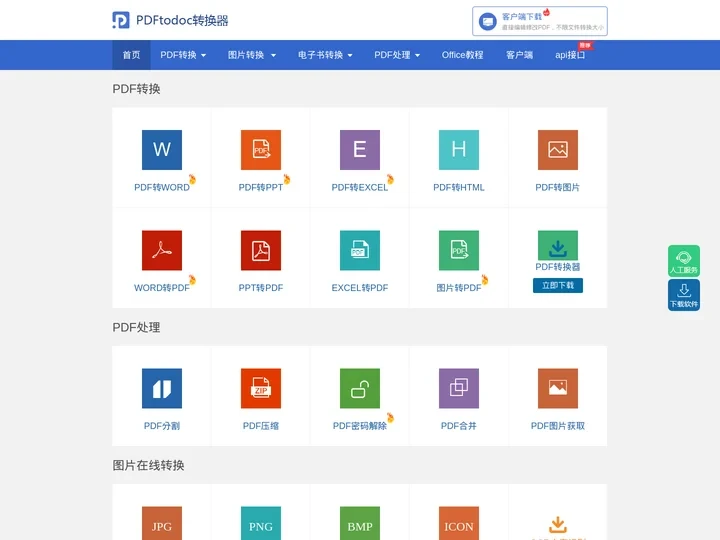Click the PDF转换器 download icon
720x540 pixels.
click(x=558, y=245)
